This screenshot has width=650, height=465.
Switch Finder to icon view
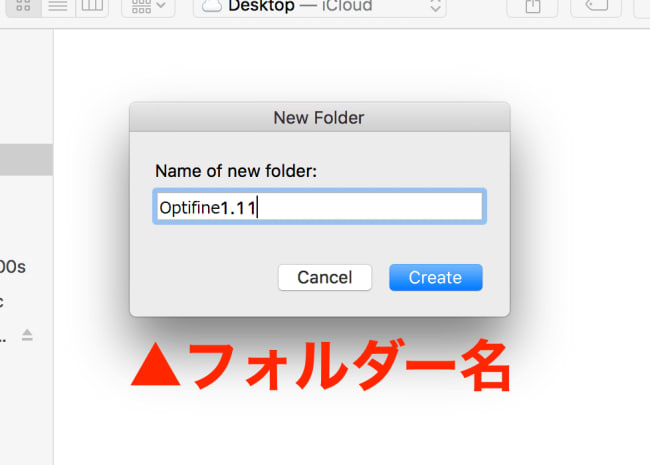pos(23,7)
